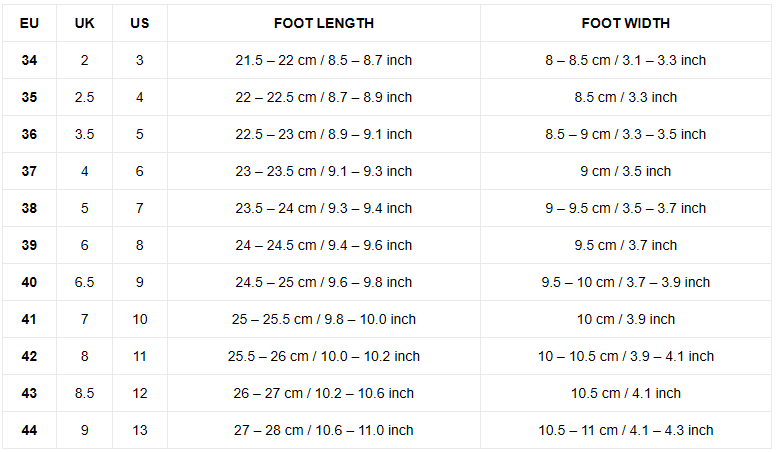
Task: Click foot width 9.5 cm / 3.7 inch cell
Action: [x=626, y=245]
